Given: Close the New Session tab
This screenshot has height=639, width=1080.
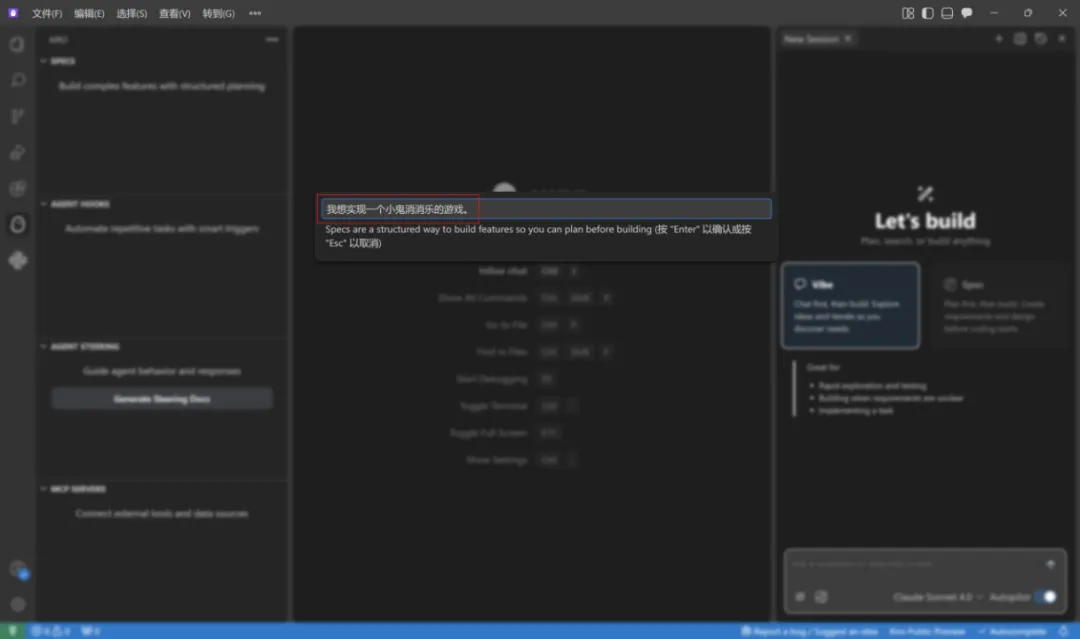Looking at the screenshot, I should 848,39.
